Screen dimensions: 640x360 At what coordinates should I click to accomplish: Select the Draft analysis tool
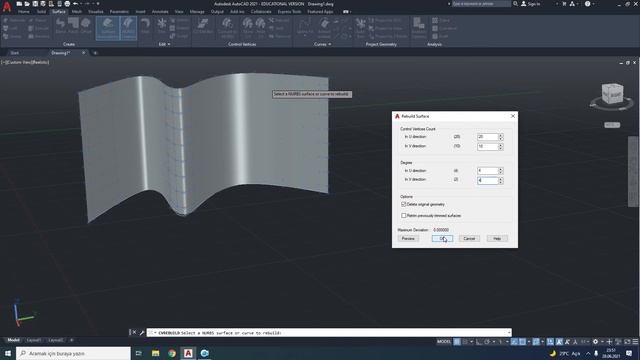pyautogui.click(x=440, y=36)
